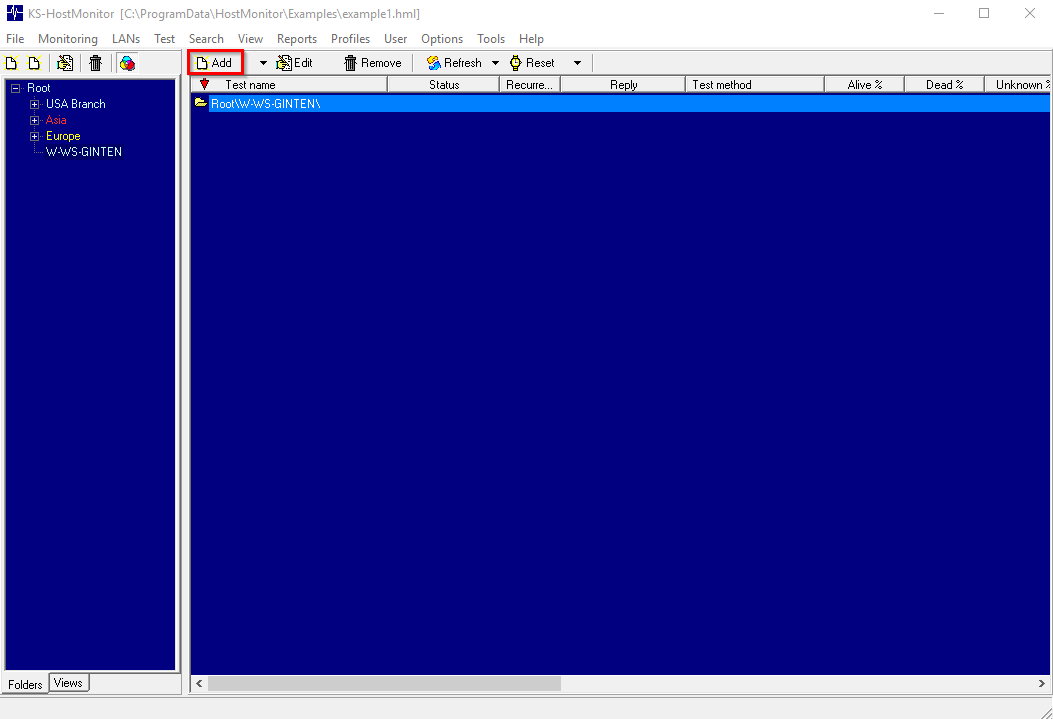Expand the USA Branch folder

pos(34,104)
